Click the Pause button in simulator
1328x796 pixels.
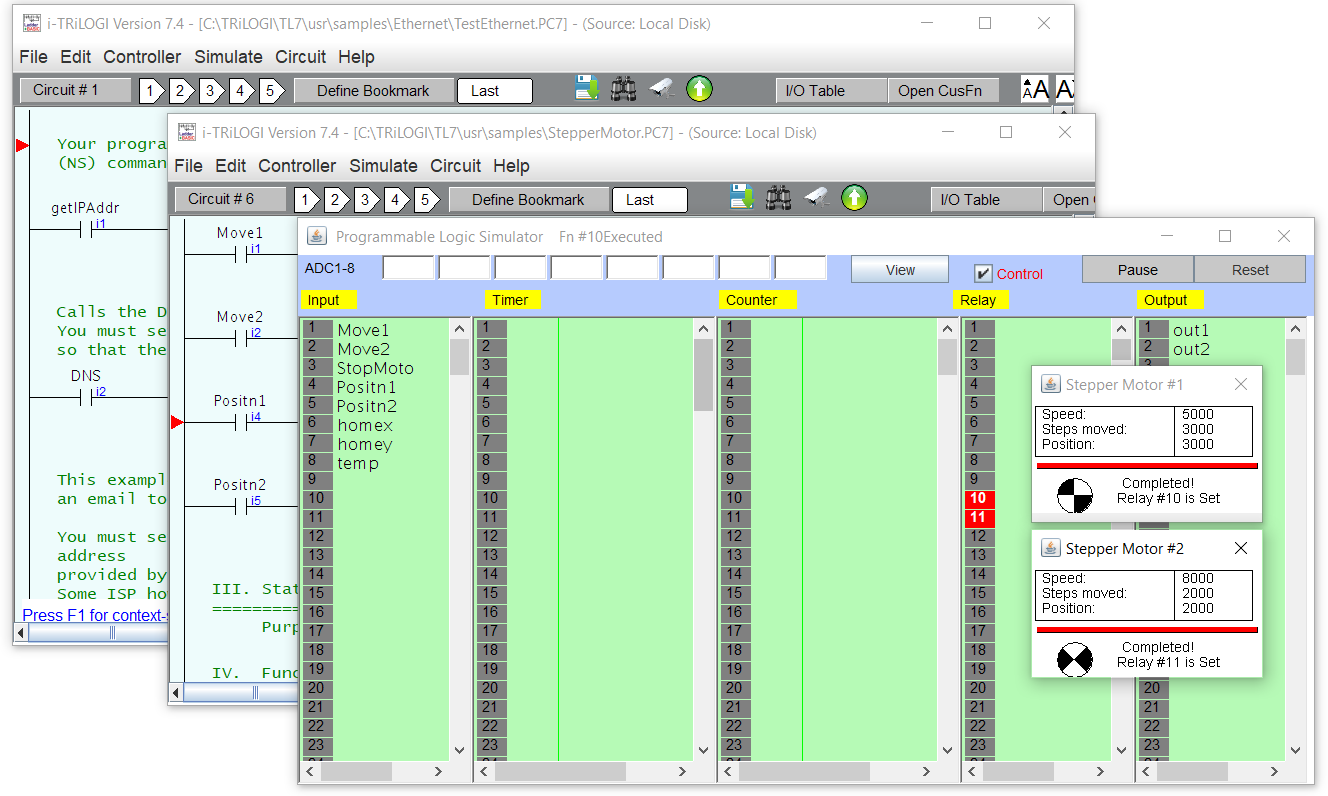(x=1138, y=270)
